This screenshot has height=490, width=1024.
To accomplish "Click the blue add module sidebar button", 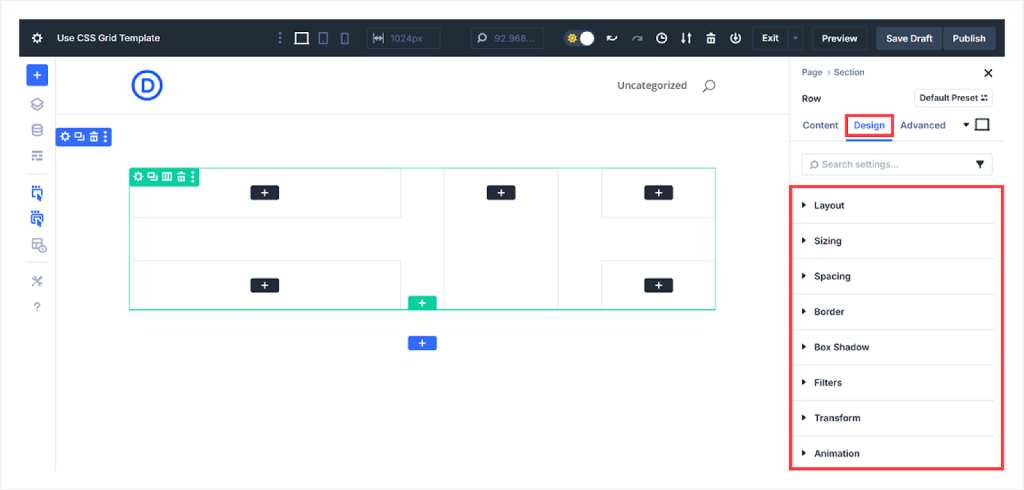I will 37,75.
